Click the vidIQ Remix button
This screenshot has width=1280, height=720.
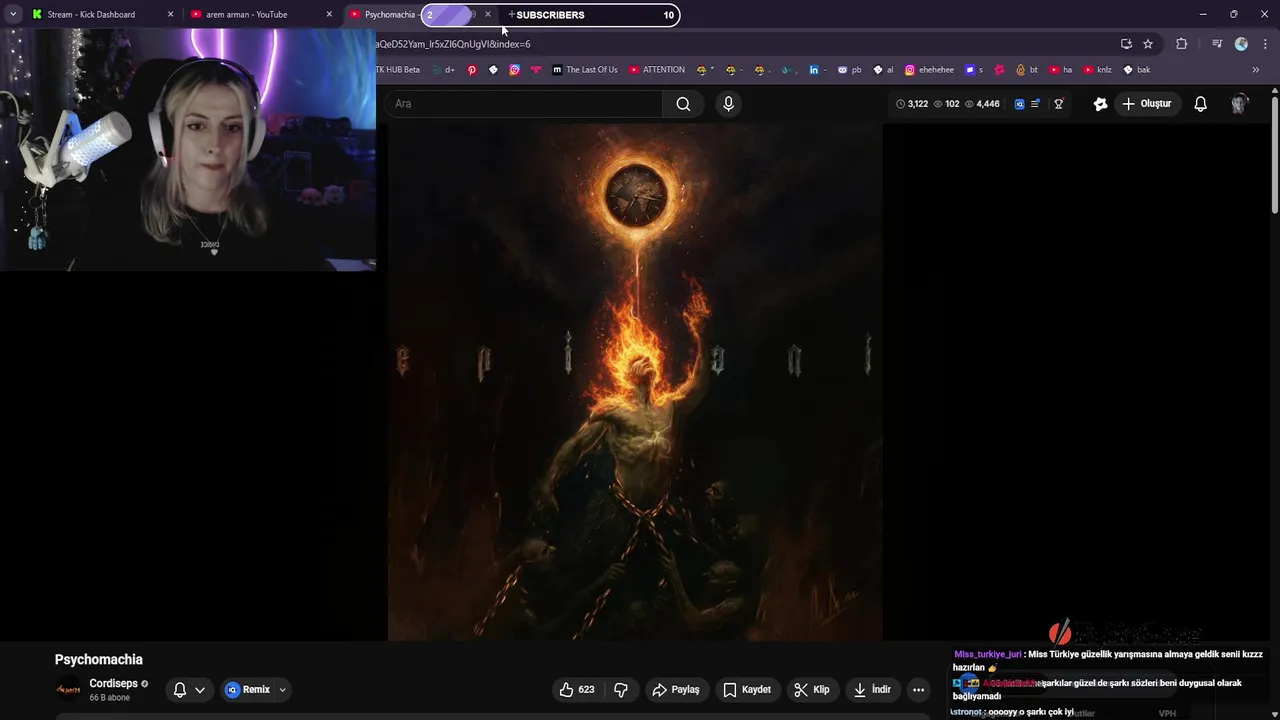tap(248, 689)
